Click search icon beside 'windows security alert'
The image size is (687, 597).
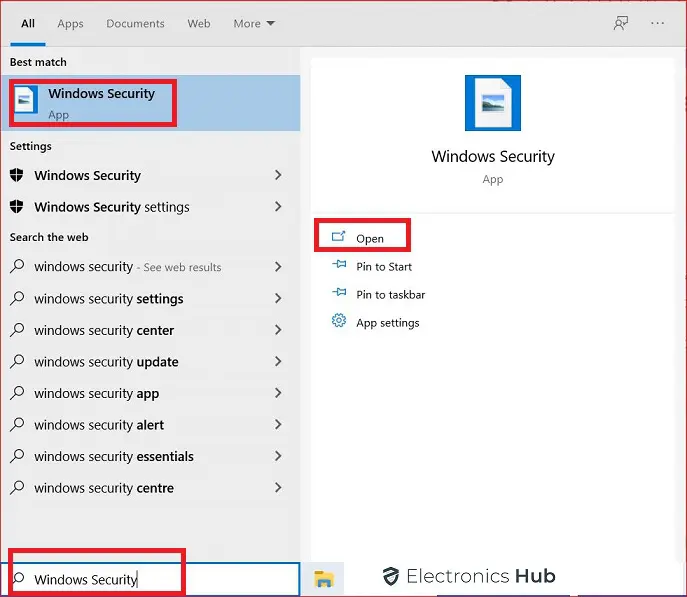pos(17,424)
